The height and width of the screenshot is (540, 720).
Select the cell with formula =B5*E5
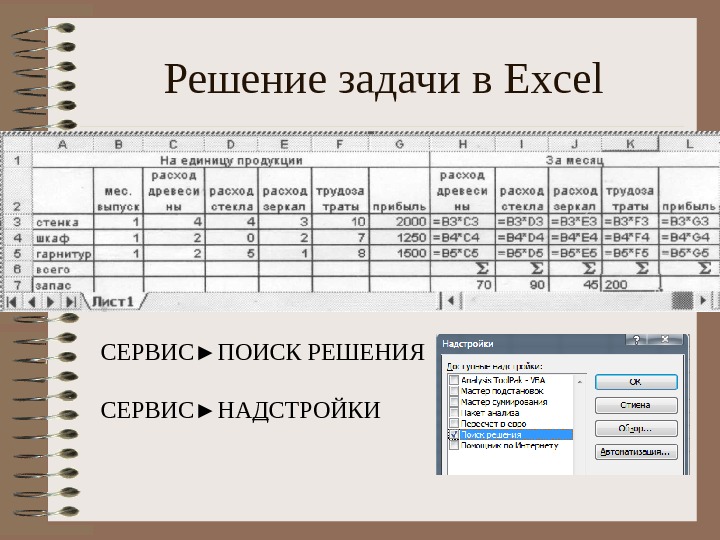(x=575, y=253)
